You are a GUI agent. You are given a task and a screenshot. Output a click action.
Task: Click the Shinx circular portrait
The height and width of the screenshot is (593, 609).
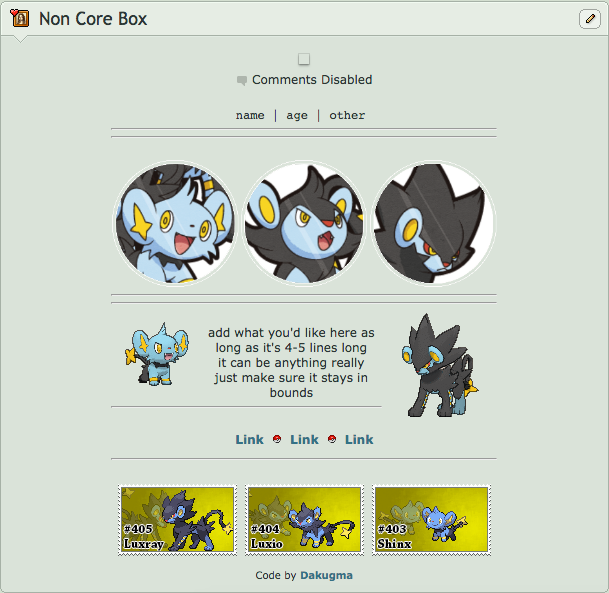tap(175, 223)
